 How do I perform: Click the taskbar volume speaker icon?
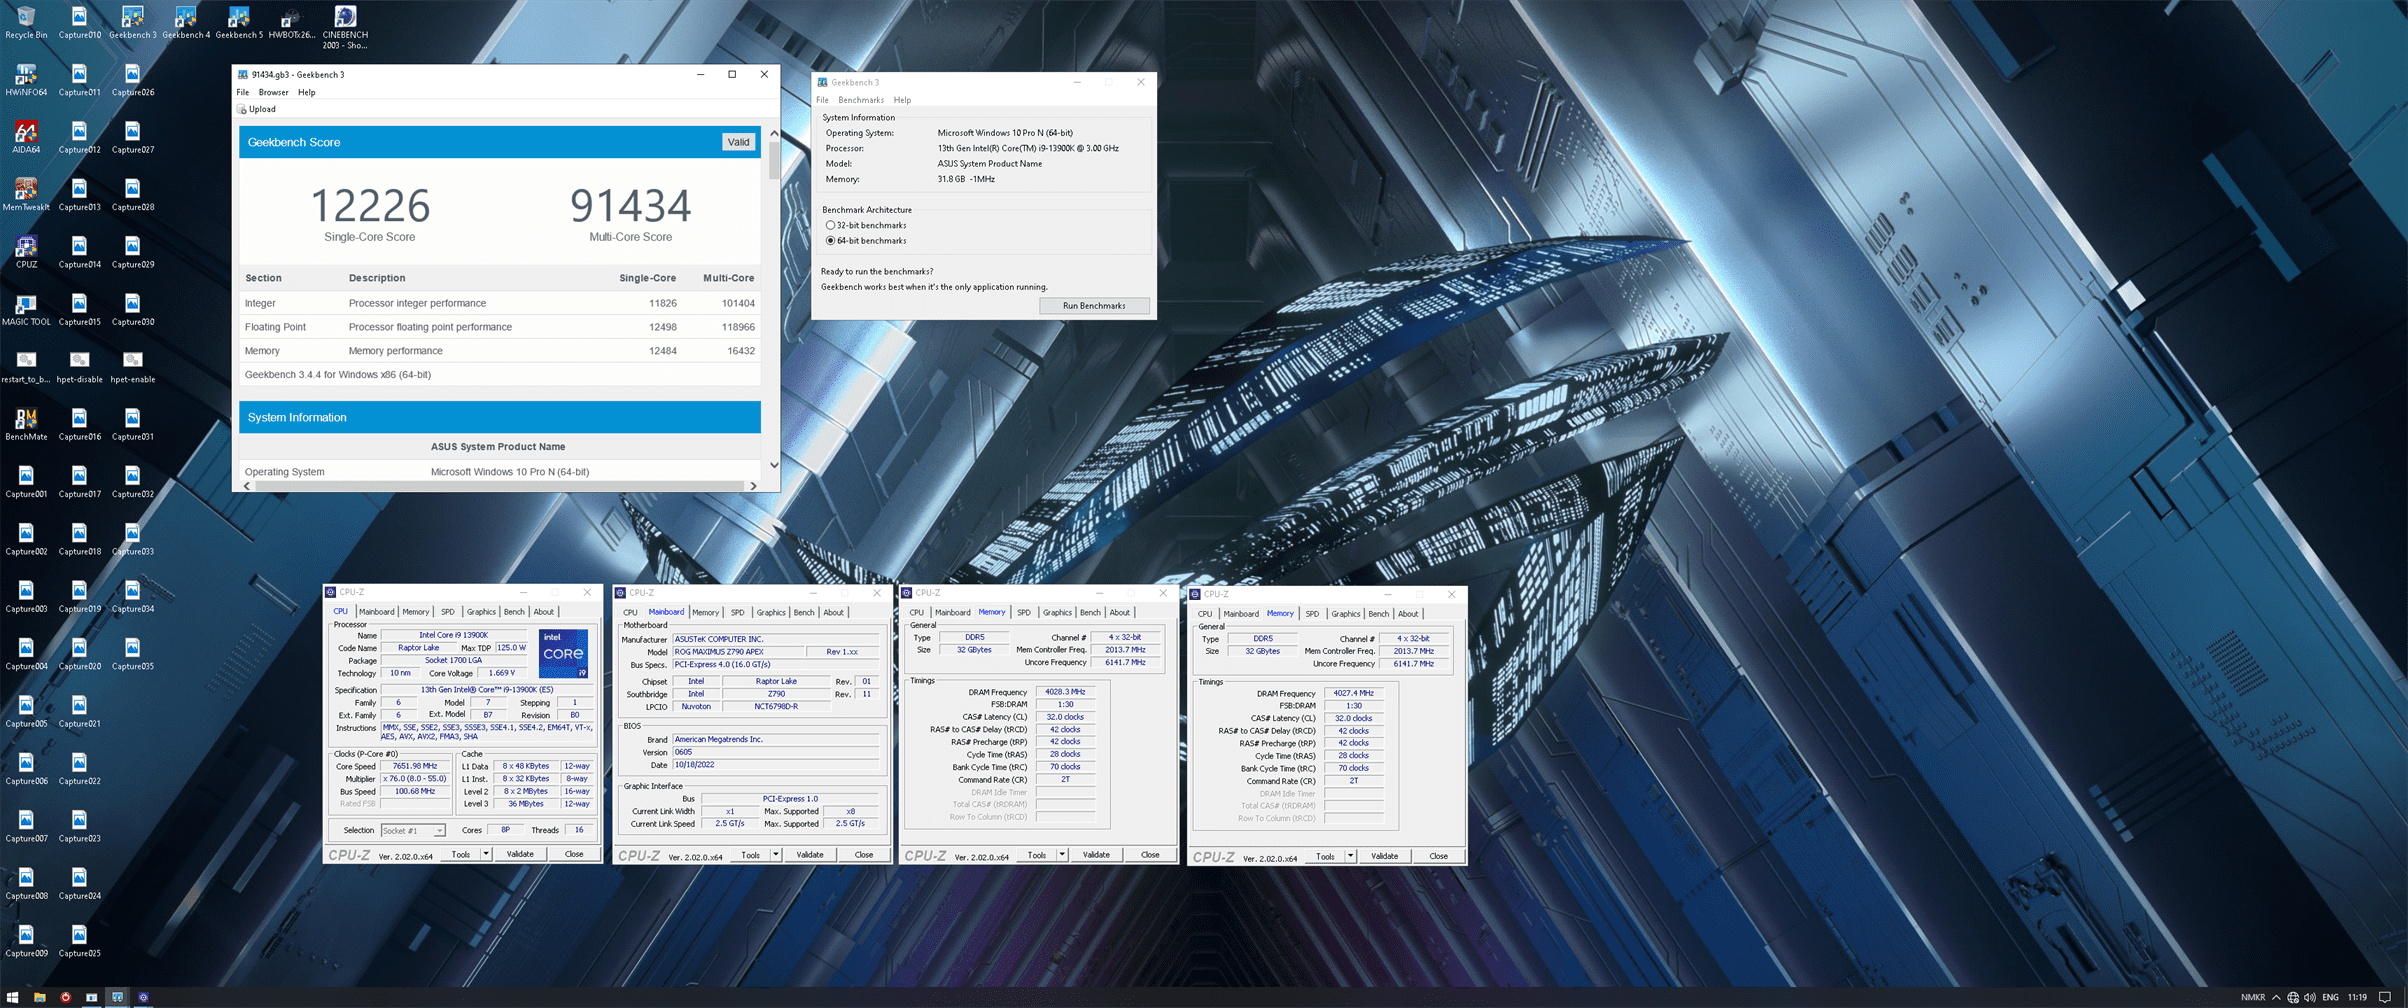click(x=2309, y=997)
